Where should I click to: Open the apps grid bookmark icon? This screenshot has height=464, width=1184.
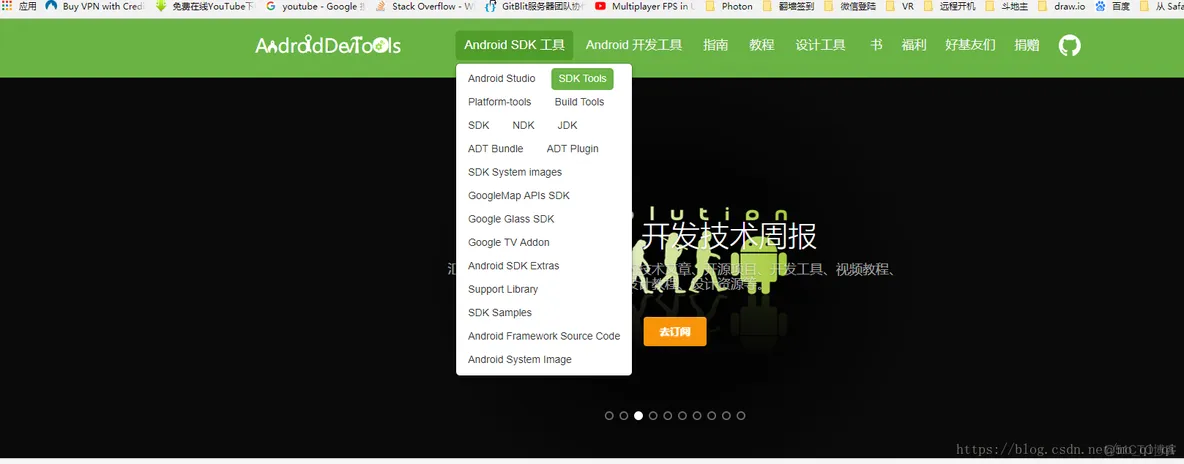coord(8,6)
